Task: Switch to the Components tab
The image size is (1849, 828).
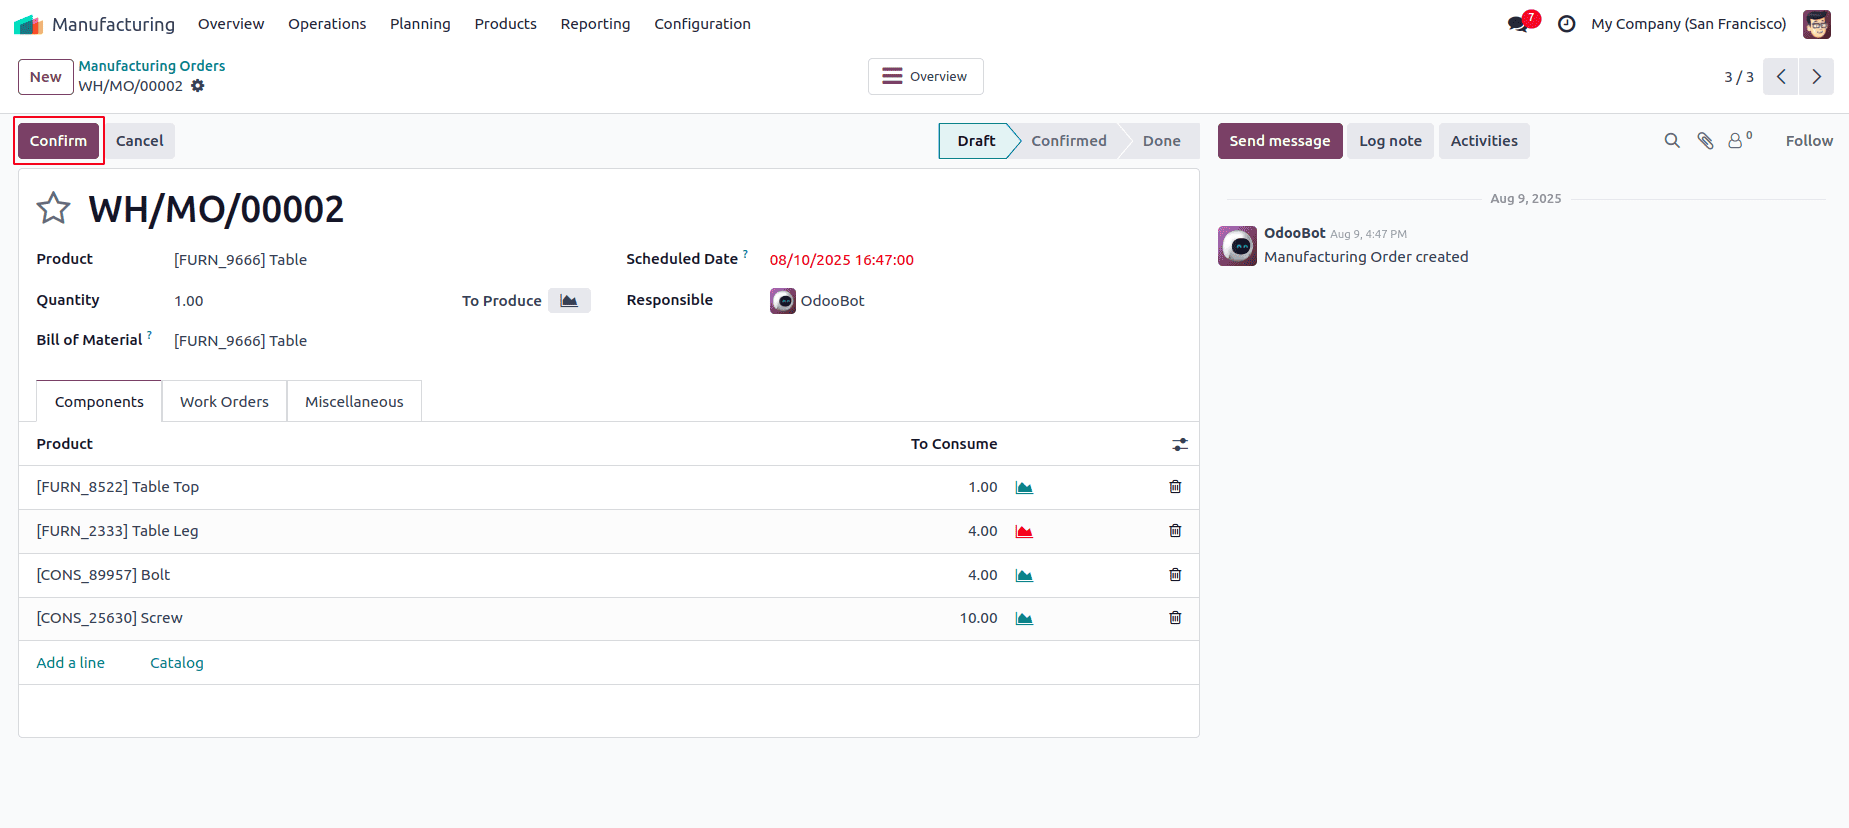Action: point(99,402)
